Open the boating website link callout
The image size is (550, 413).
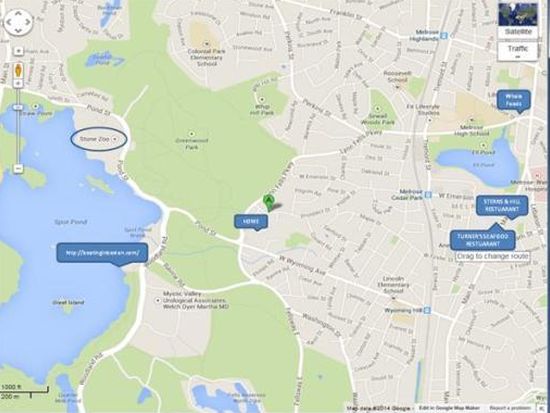point(102,253)
